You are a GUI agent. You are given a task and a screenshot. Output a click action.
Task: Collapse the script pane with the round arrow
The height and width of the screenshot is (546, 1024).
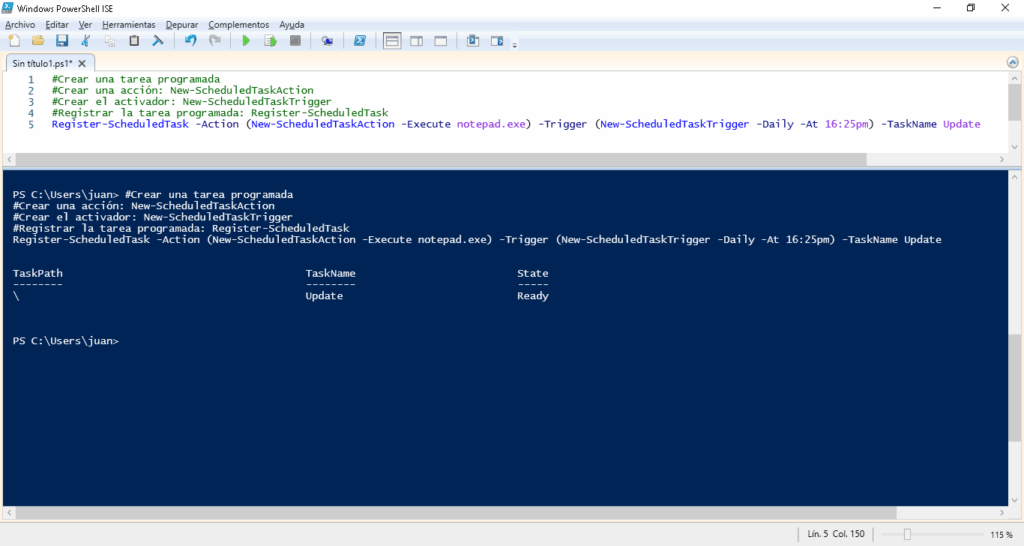(1012, 63)
